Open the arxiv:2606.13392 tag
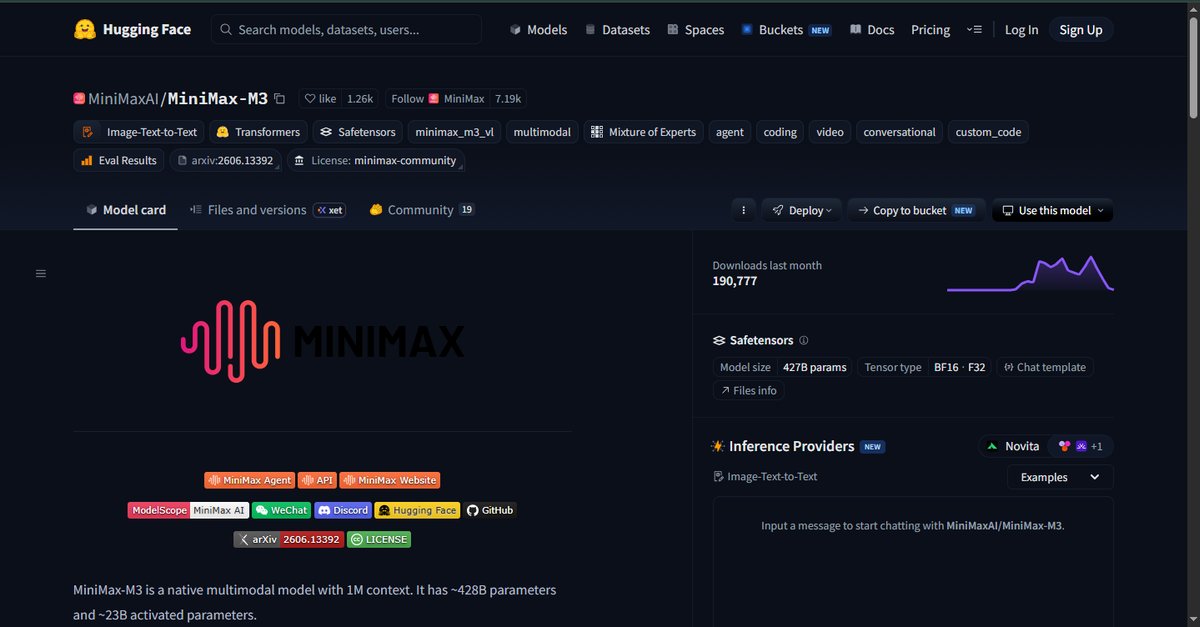The height and width of the screenshot is (627, 1200). pos(225,160)
